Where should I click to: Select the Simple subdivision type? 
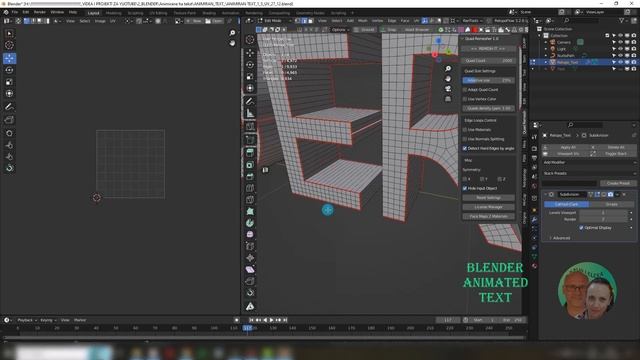(x=611, y=204)
